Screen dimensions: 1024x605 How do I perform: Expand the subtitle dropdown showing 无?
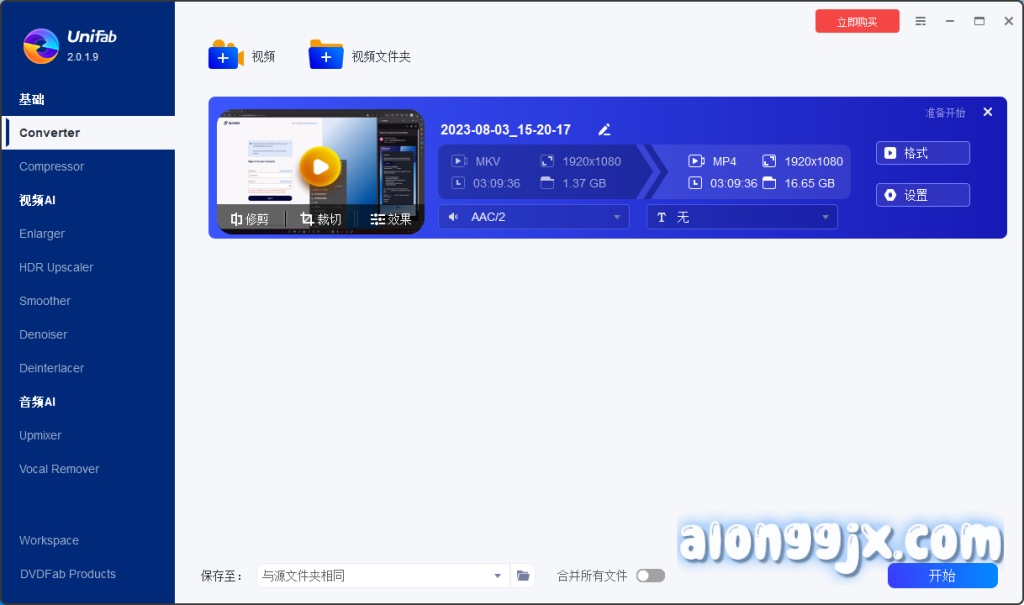pyautogui.click(x=741, y=217)
